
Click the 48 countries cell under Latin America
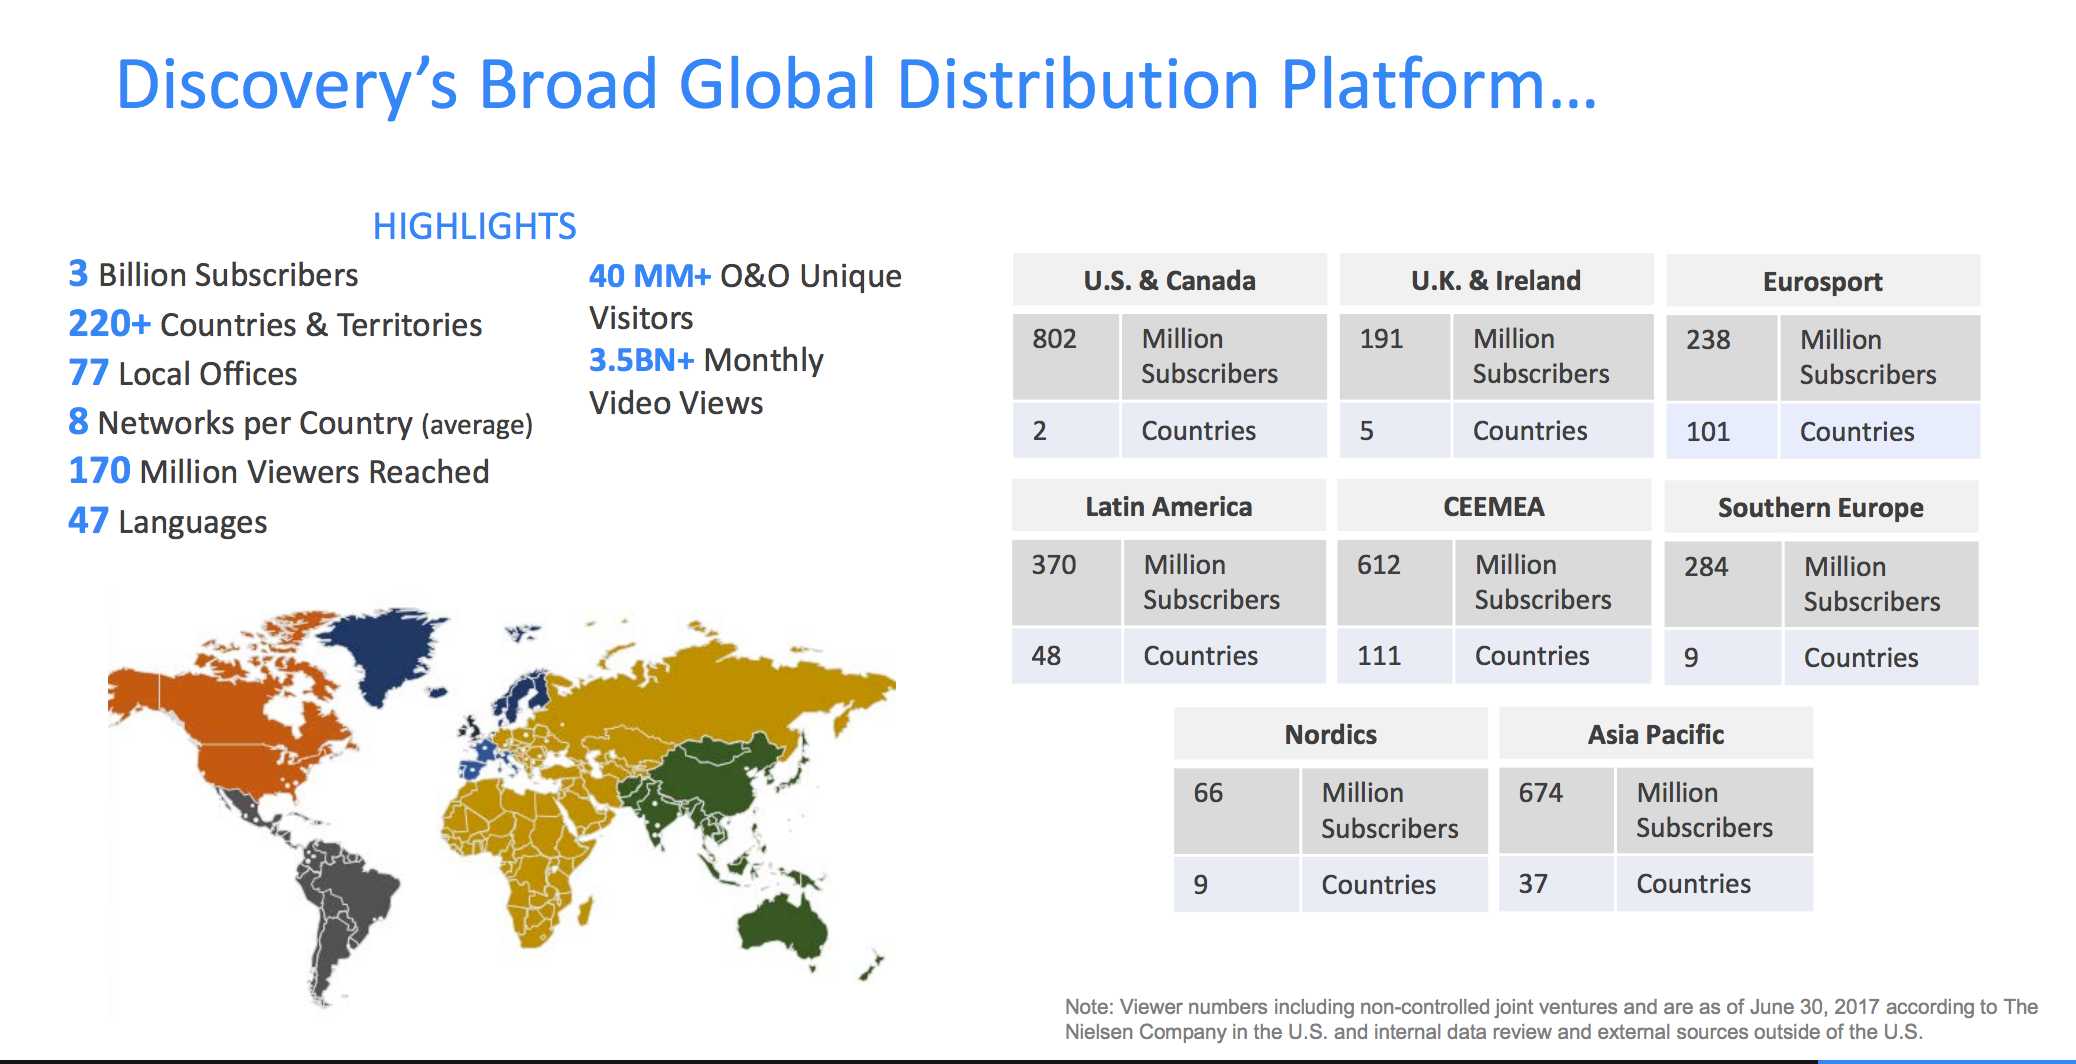coord(1067,656)
